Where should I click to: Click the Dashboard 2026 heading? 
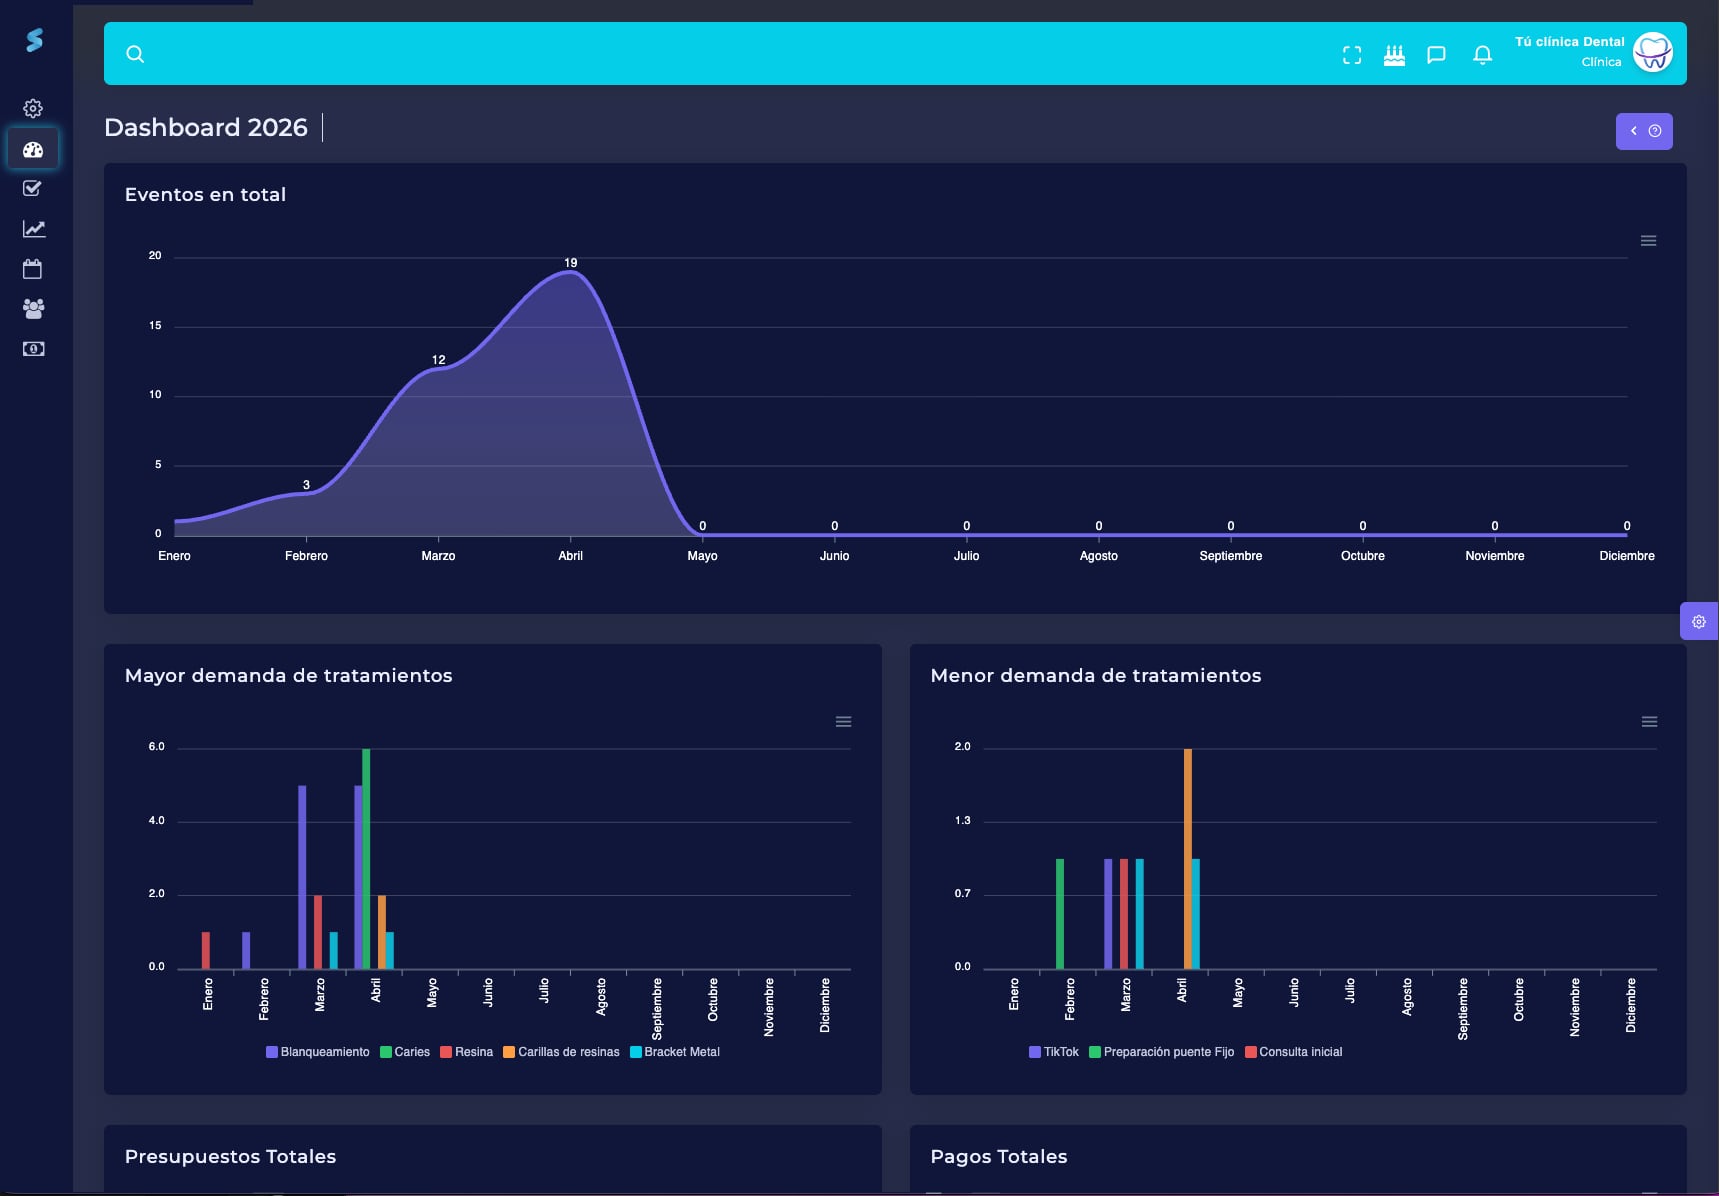(206, 128)
